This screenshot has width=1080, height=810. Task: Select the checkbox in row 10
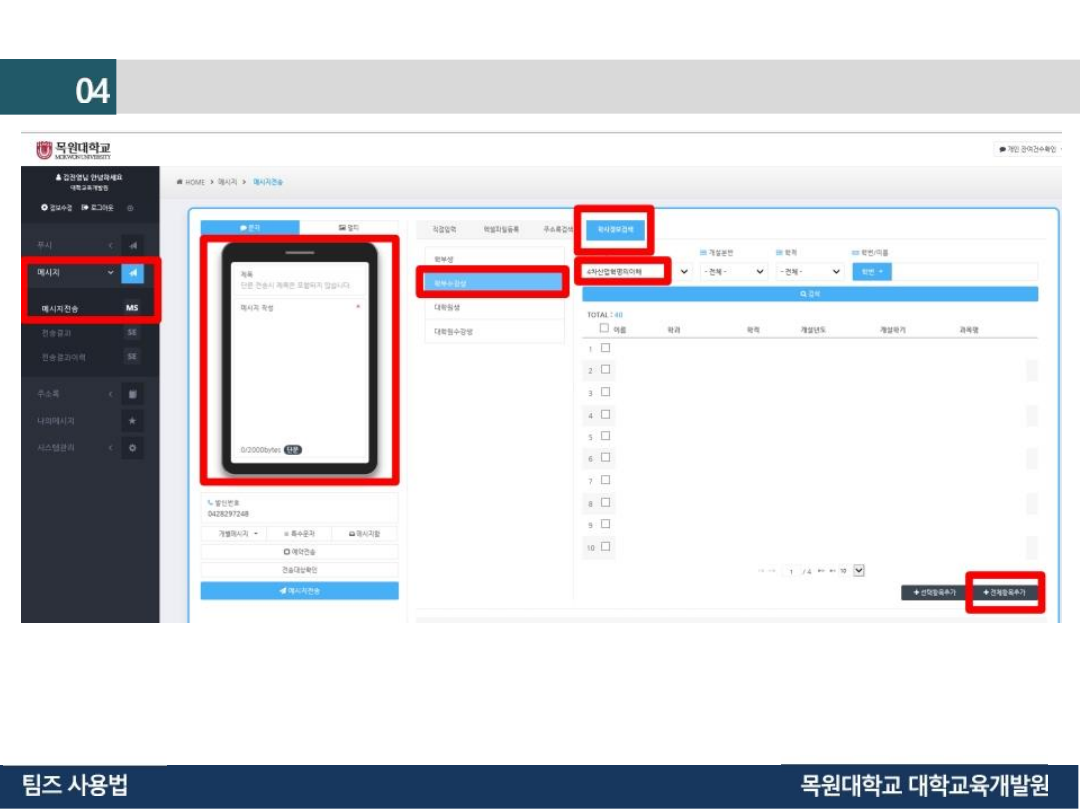click(x=605, y=547)
